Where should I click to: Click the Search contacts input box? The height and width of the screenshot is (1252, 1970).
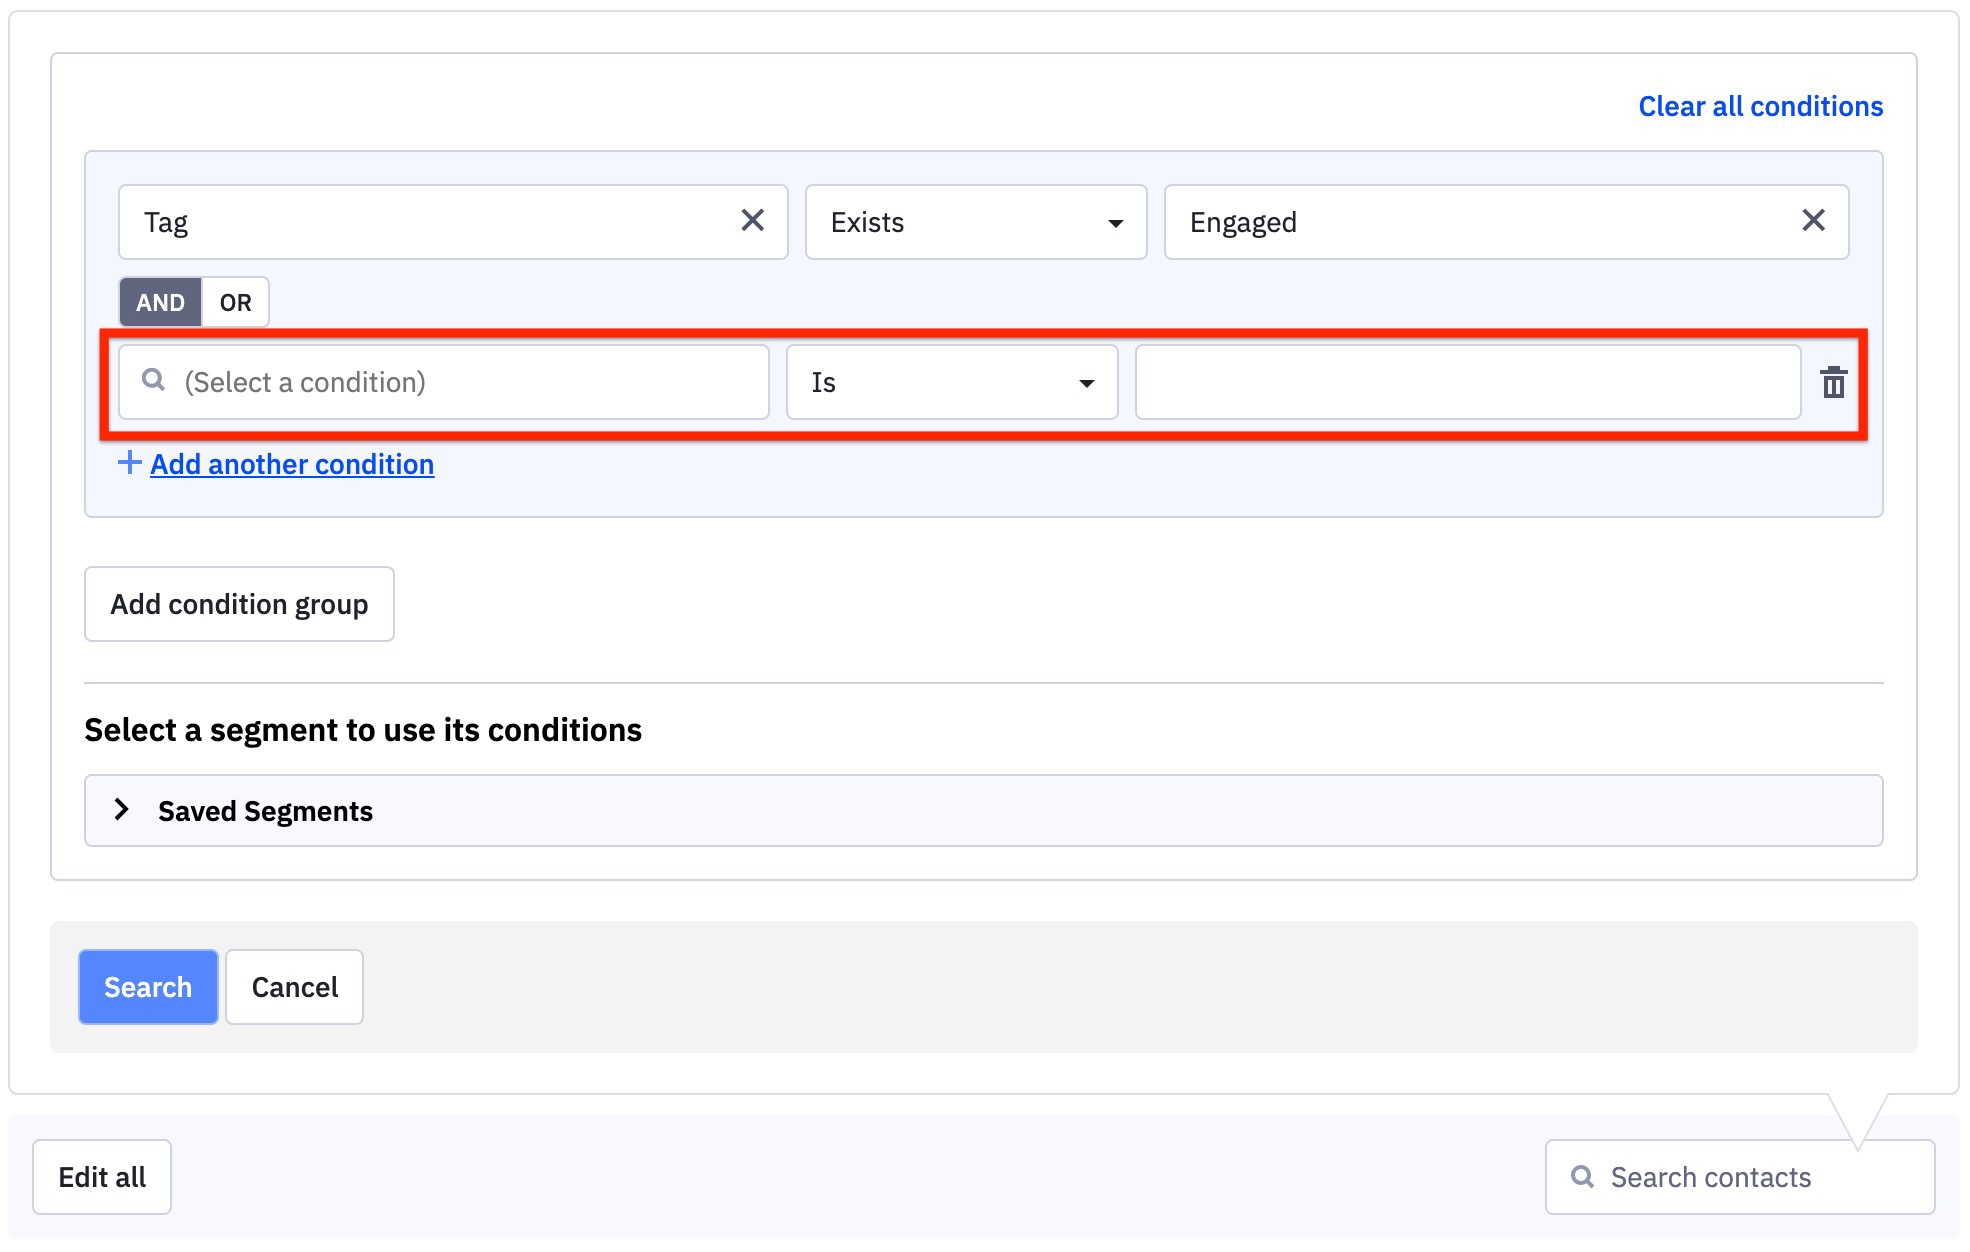pyautogui.click(x=1740, y=1177)
